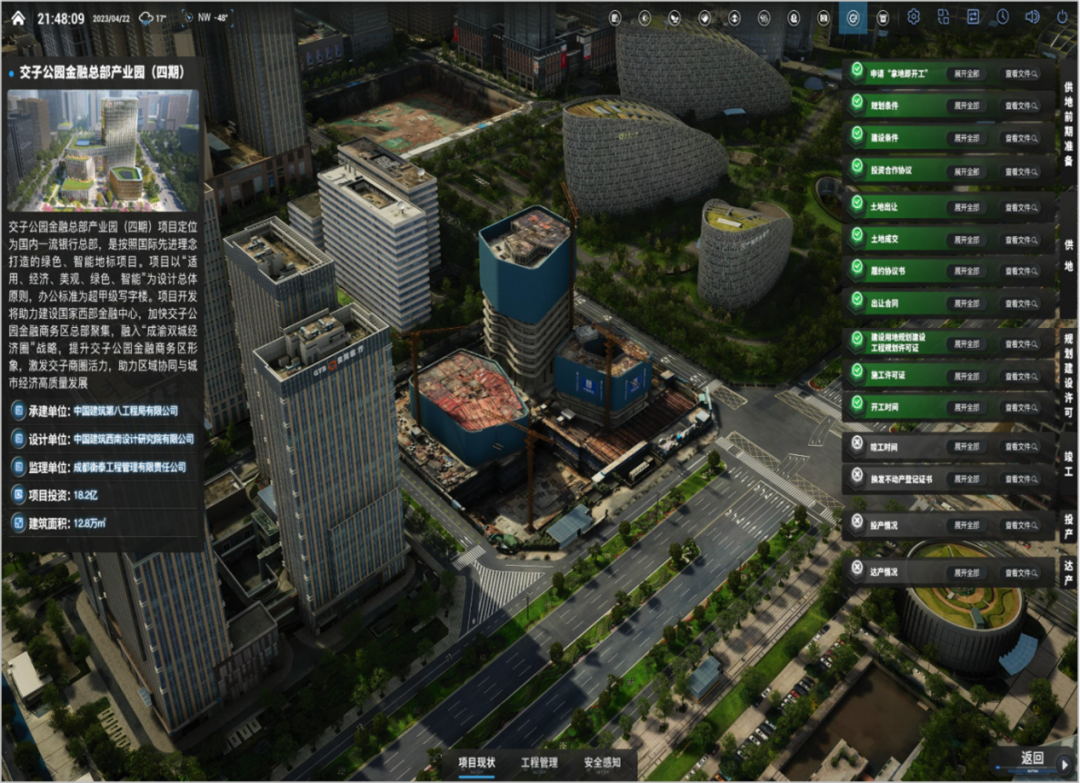
Task: Expand 展开全部 for 施工许可证
Action: tap(967, 375)
